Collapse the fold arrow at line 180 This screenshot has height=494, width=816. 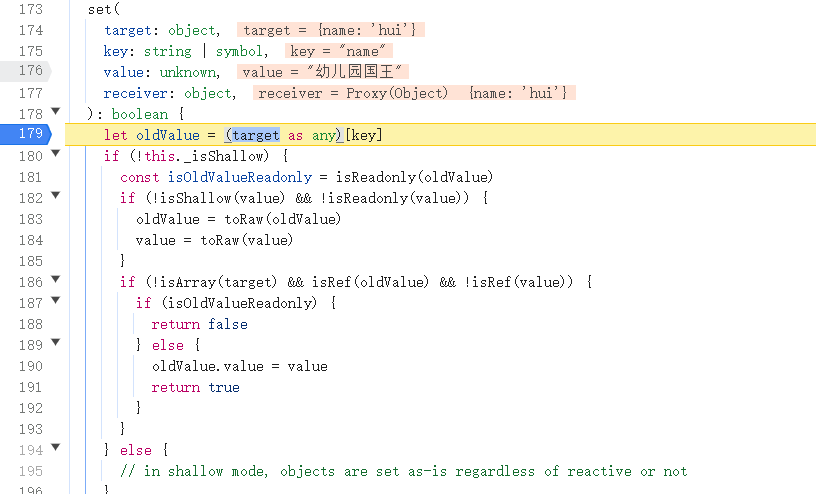point(55,155)
